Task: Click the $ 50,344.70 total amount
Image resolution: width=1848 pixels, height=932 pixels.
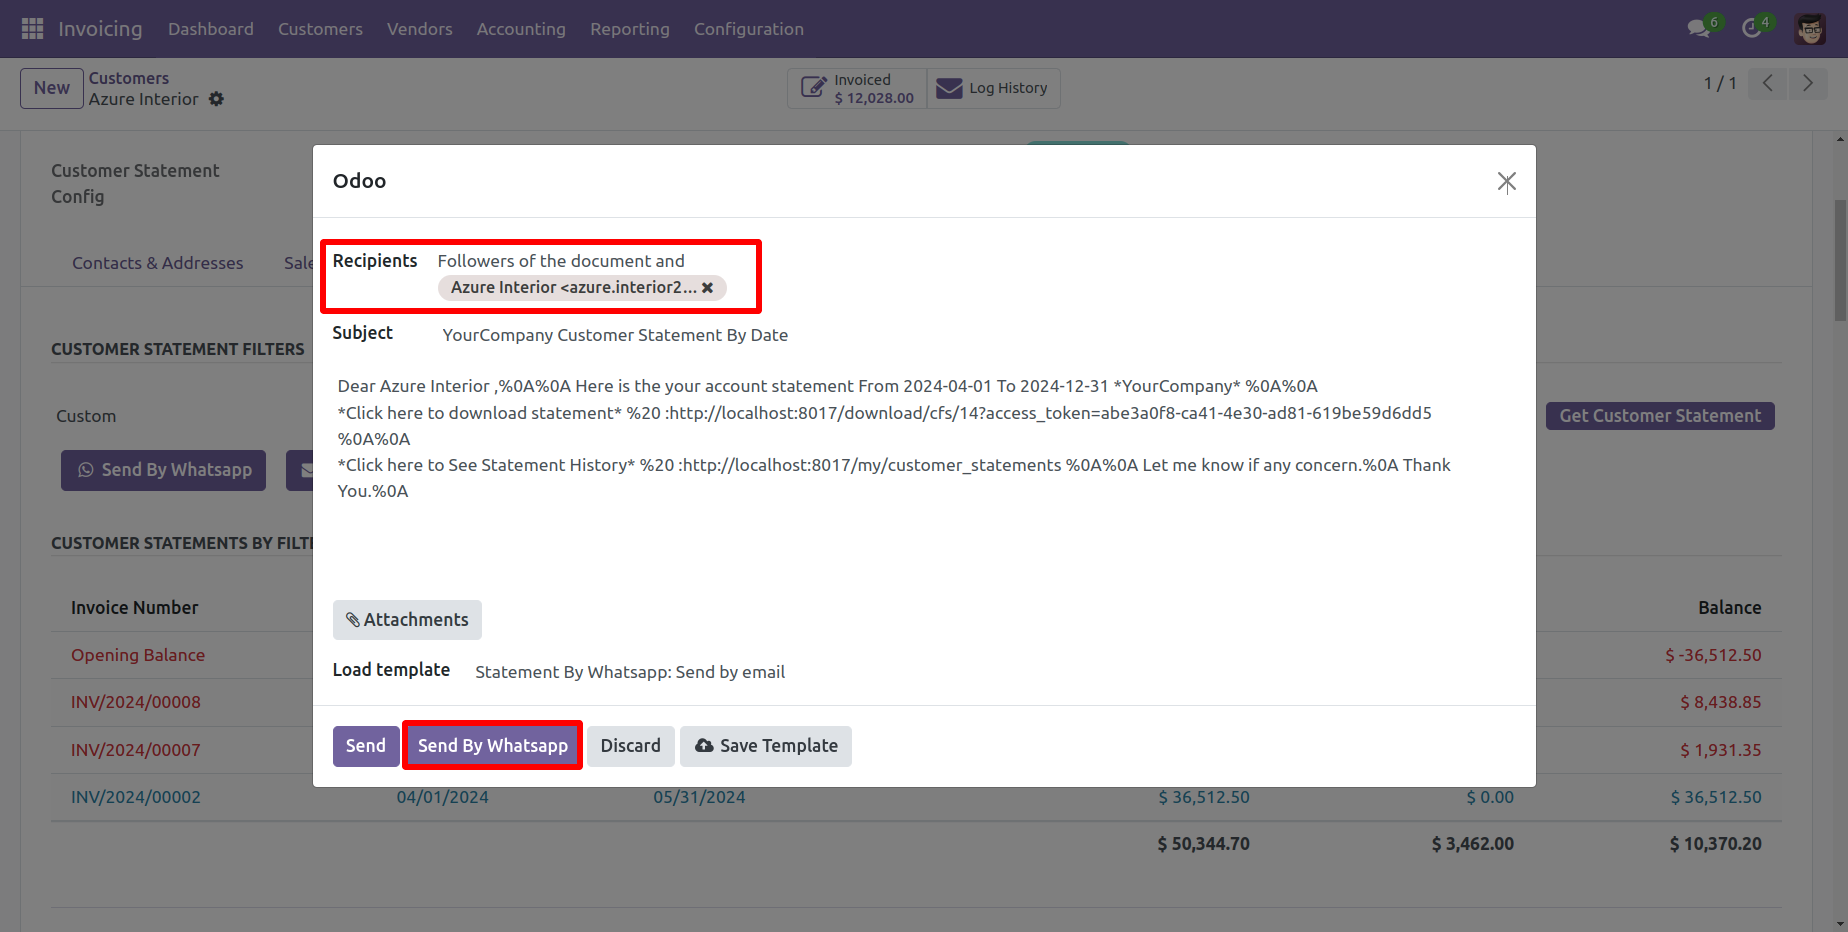Action: point(1204,844)
